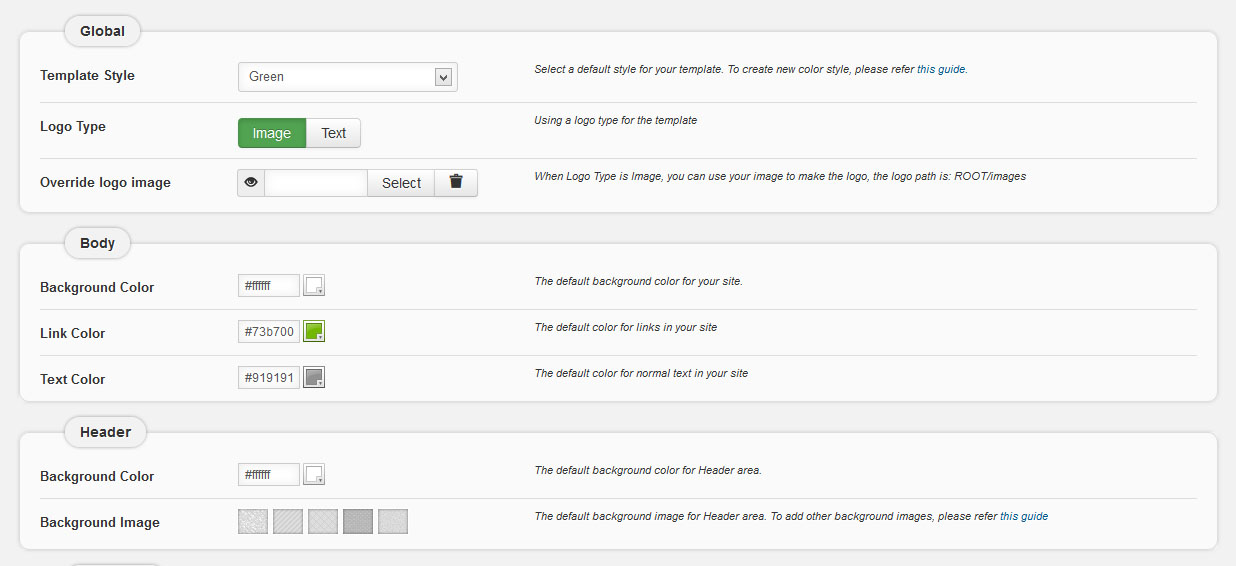Select the first header background pattern thumbnail
The image size is (1236, 566).
tap(253, 522)
